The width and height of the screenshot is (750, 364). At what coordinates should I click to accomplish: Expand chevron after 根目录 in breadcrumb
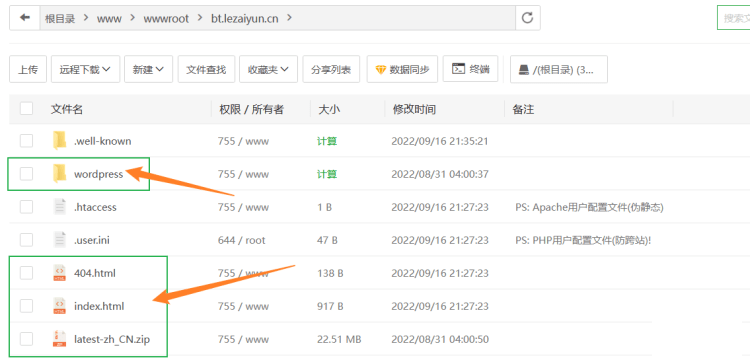point(86,18)
